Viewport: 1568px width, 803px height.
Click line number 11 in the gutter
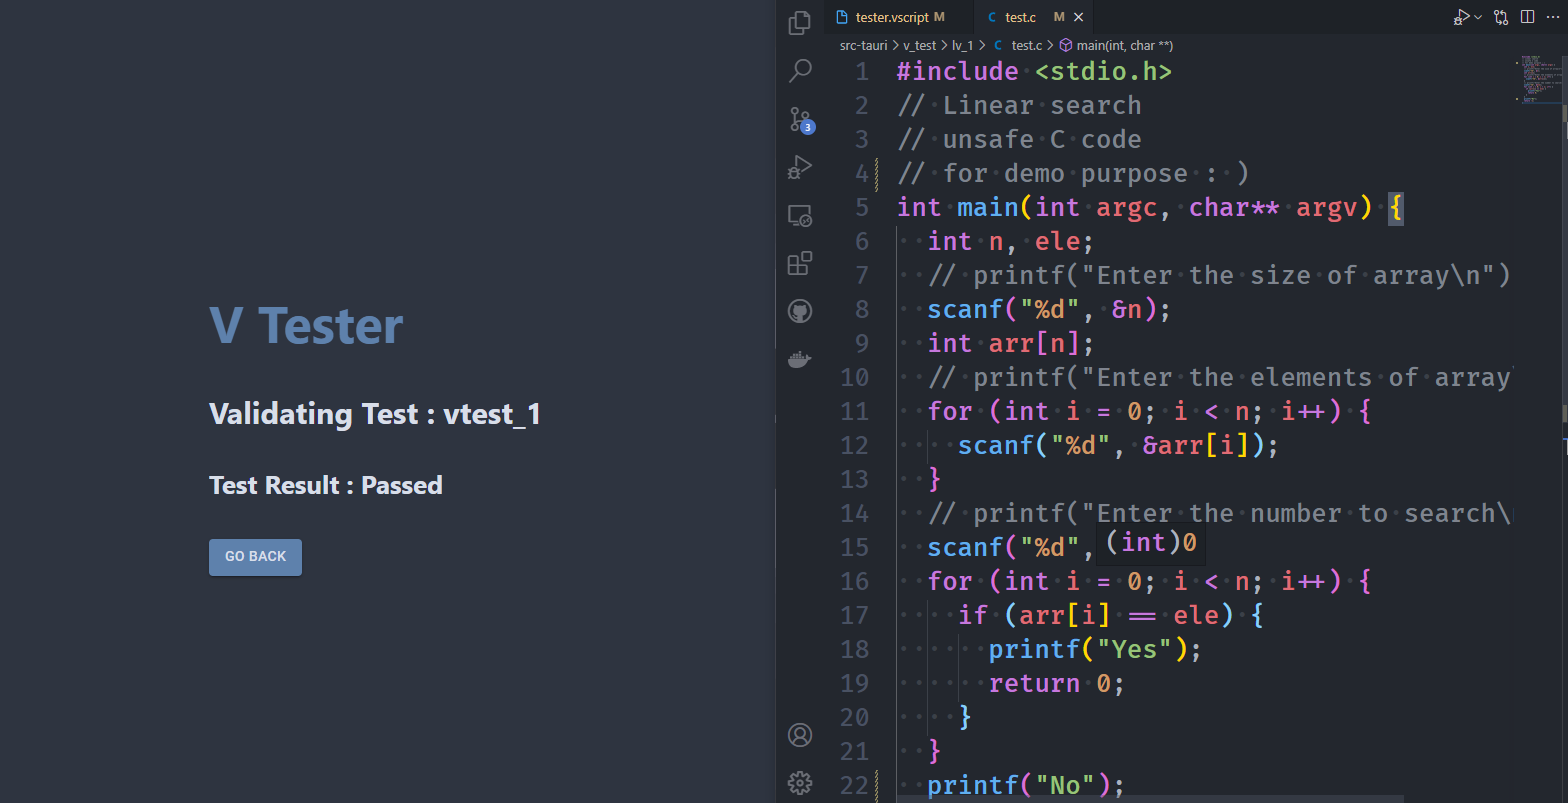[854, 412]
